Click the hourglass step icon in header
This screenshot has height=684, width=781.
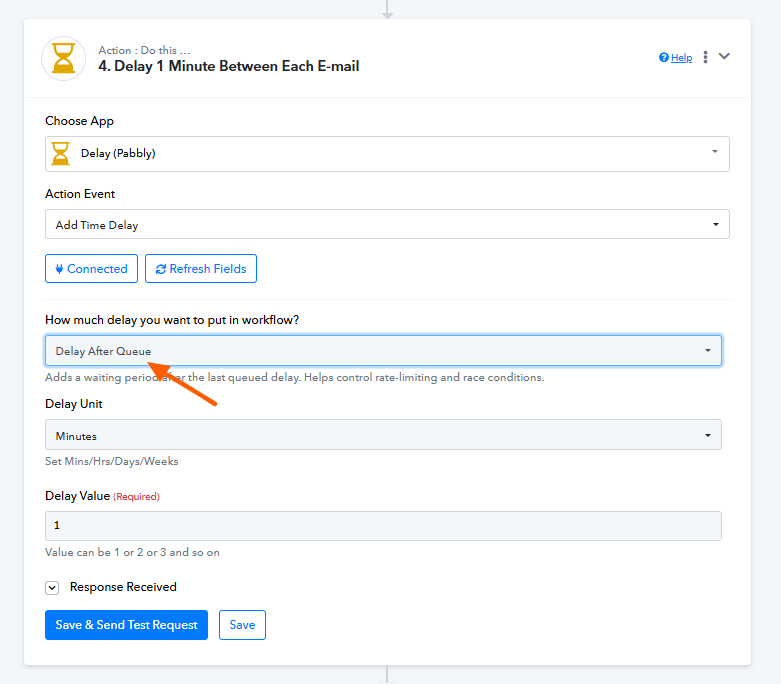[x=63, y=58]
